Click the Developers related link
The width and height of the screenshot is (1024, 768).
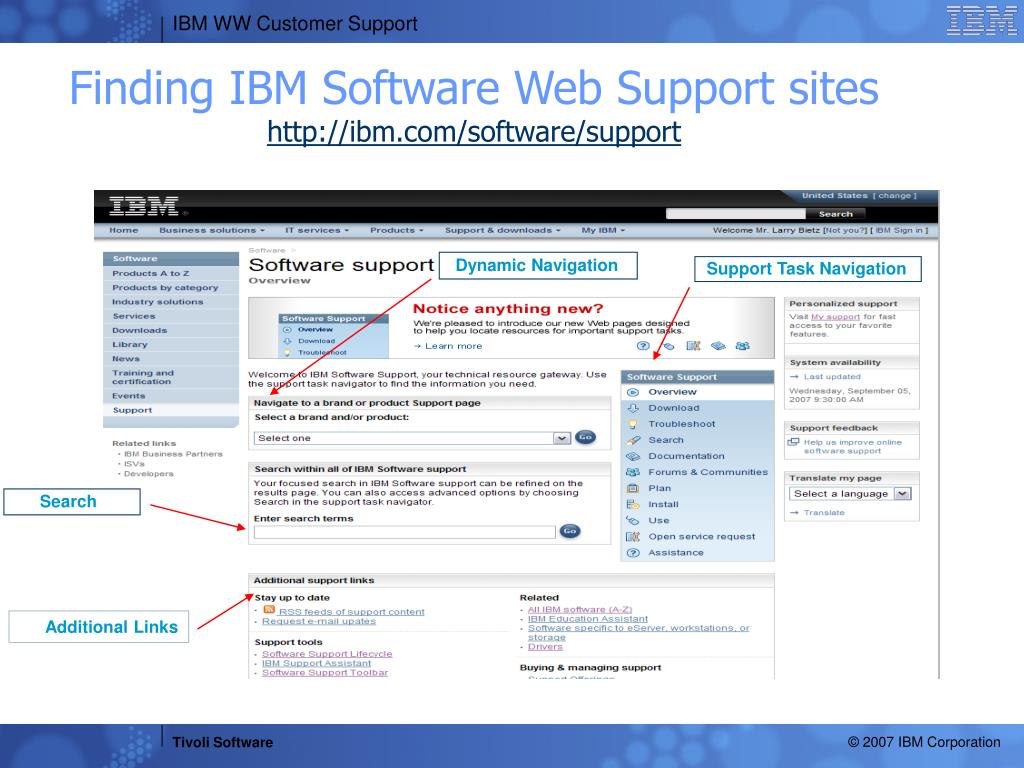click(149, 474)
